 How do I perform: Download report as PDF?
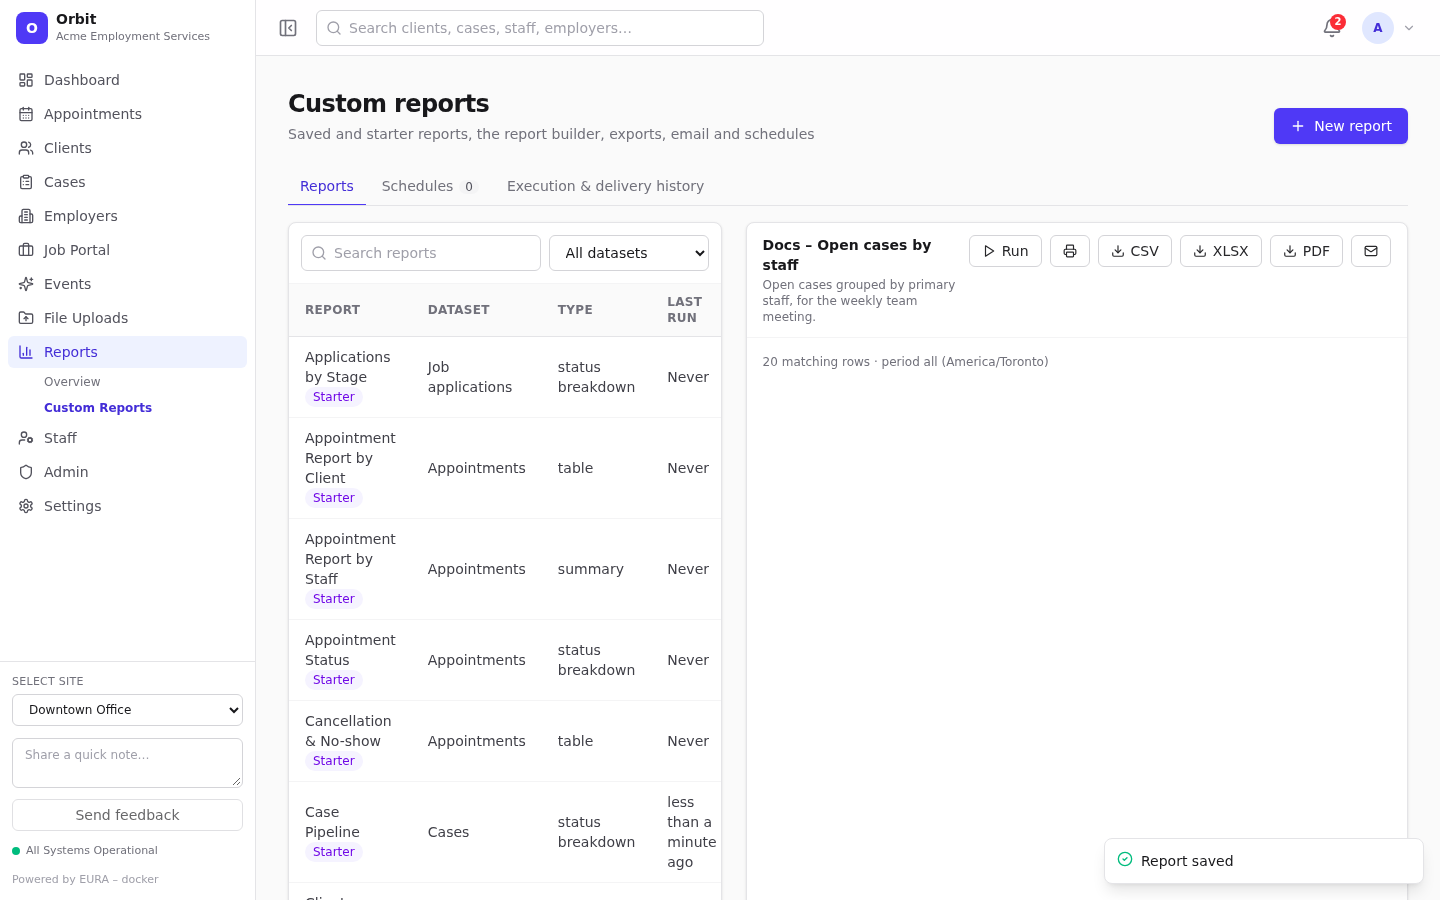pyautogui.click(x=1306, y=251)
